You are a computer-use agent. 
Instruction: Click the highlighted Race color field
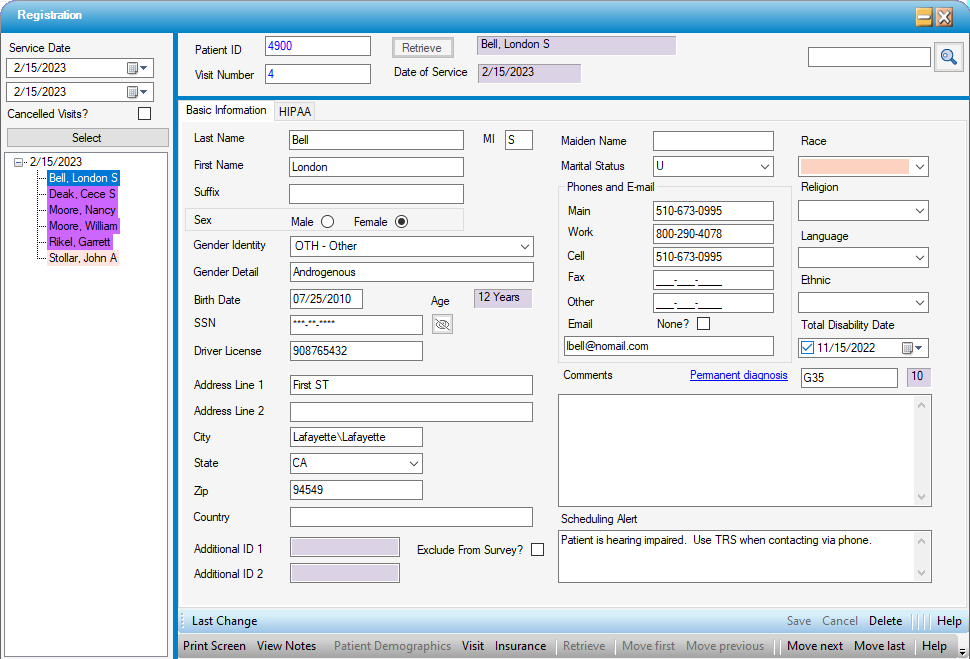(x=853, y=167)
